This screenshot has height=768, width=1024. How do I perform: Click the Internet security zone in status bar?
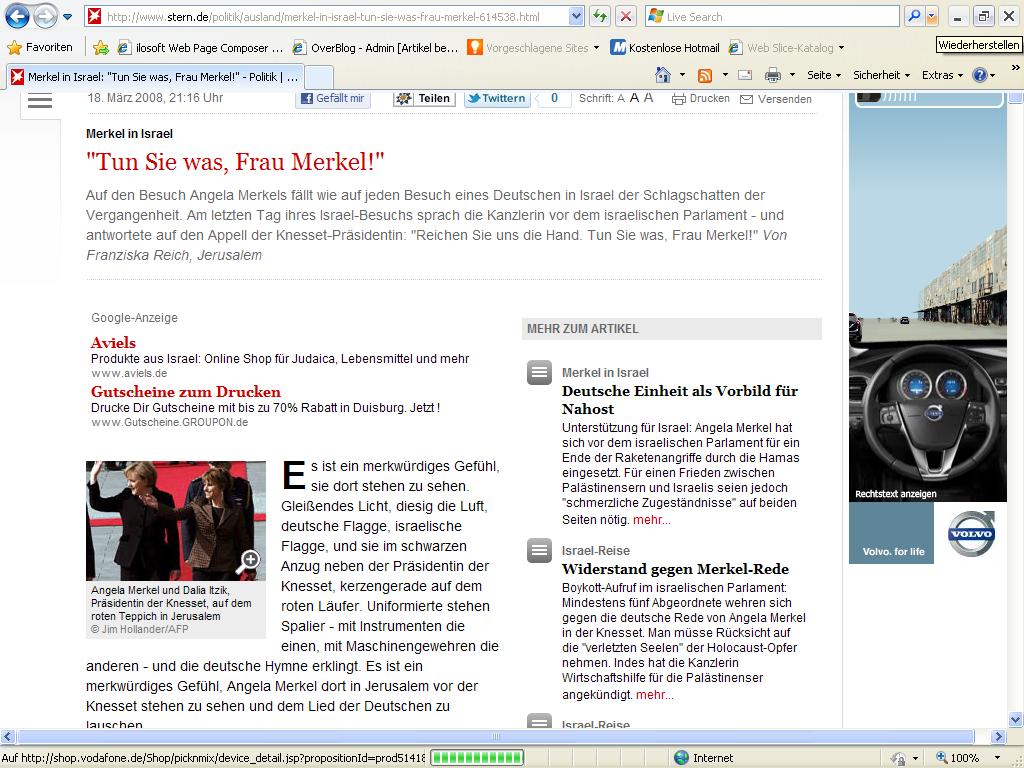[x=703, y=758]
